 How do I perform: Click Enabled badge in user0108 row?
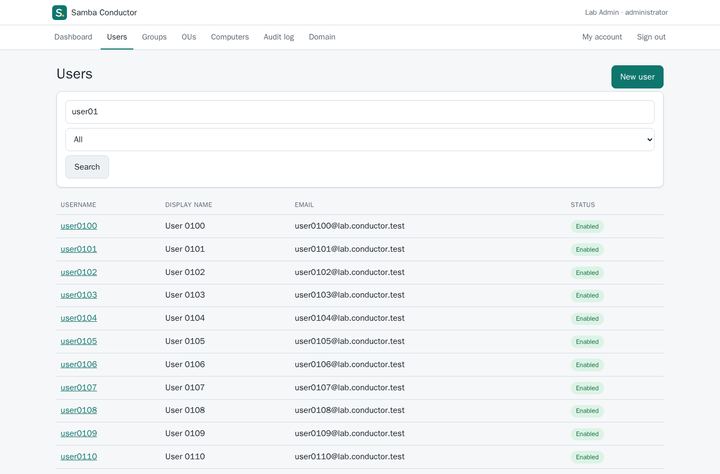(x=587, y=411)
